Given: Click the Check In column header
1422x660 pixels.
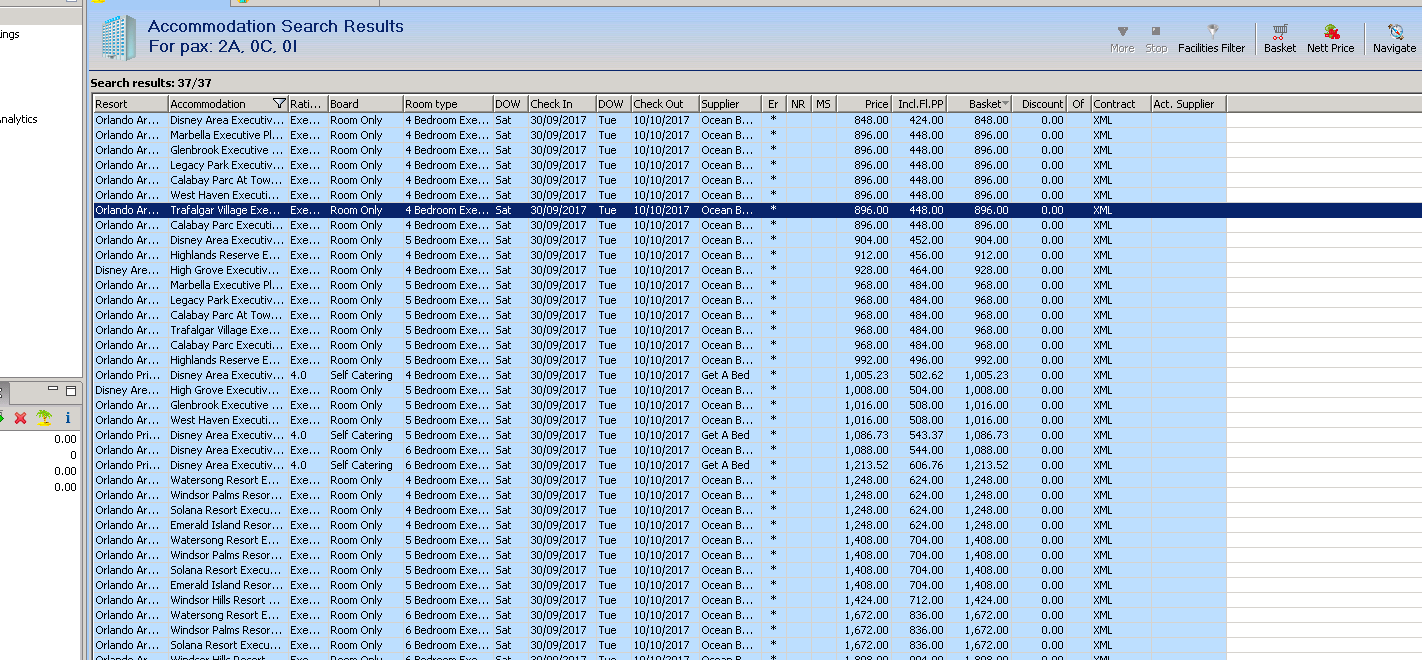Looking at the screenshot, I should coord(560,104).
